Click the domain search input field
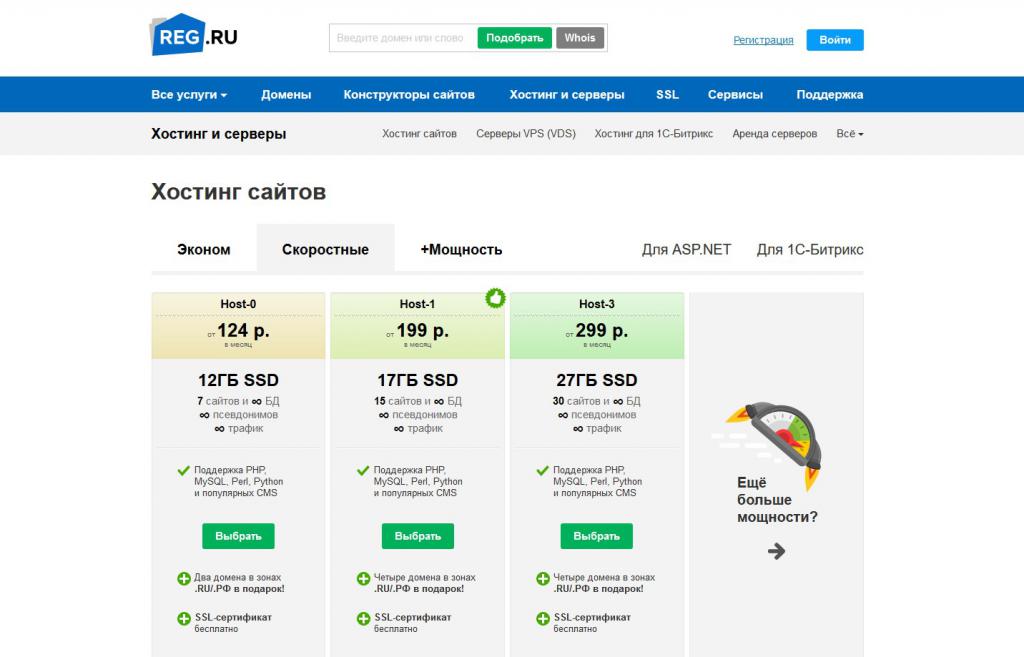This screenshot has height=657, width=1024. (400, 37)
